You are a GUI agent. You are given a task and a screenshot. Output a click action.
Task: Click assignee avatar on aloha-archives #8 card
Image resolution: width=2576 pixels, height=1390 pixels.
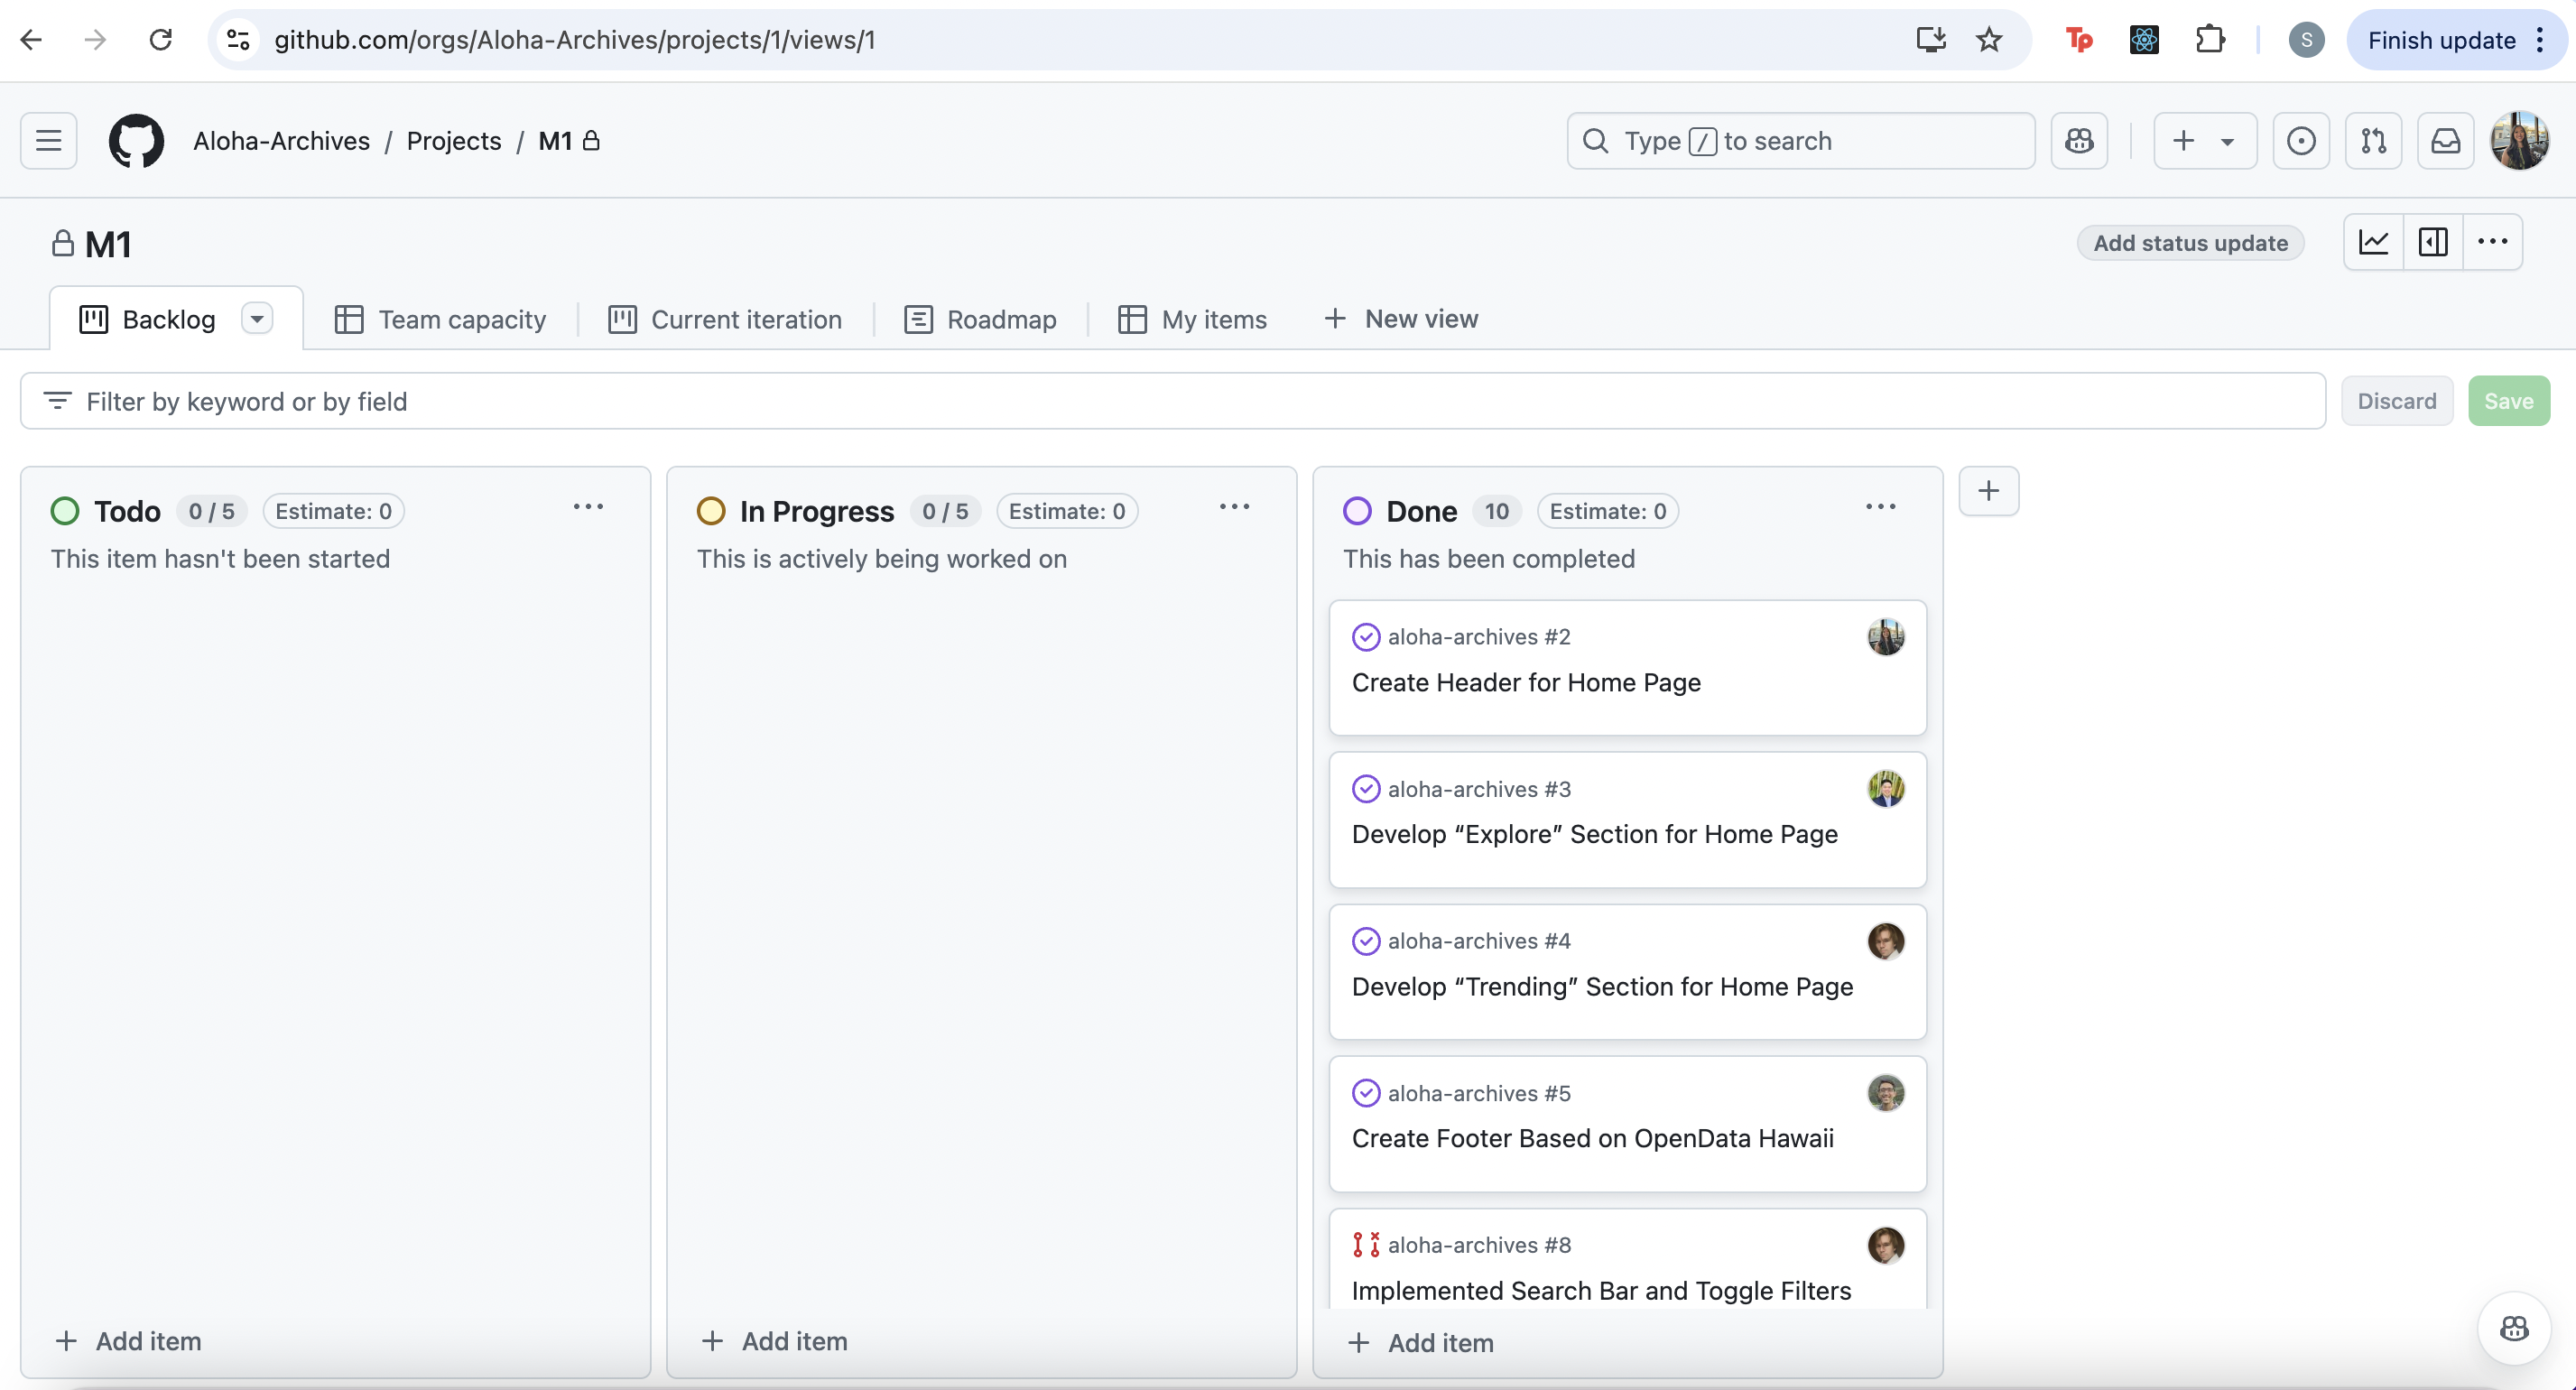click(1885, 1245)
